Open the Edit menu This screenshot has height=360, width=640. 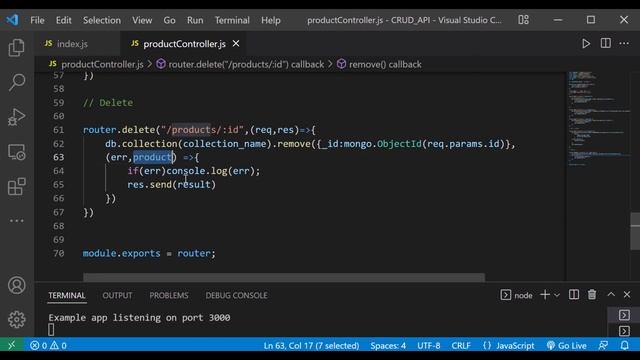63,20
